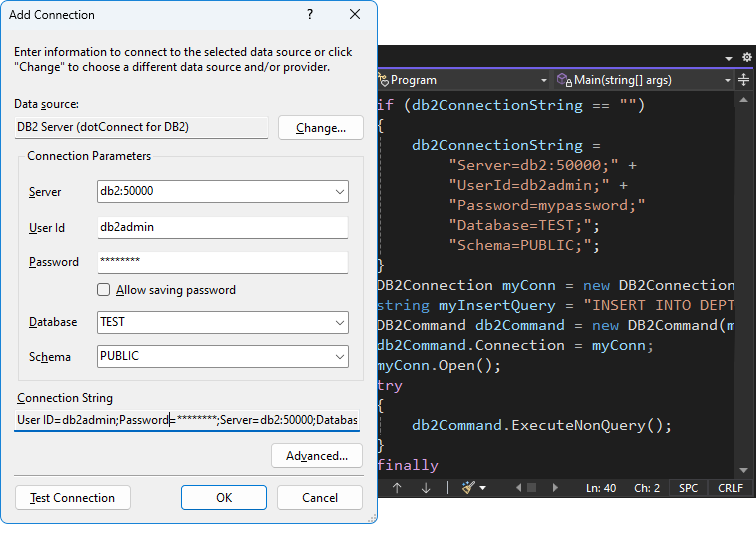
Task: Expand the Schema combo box dropdown
Action: pyautogui.click(x=339, y=356)
